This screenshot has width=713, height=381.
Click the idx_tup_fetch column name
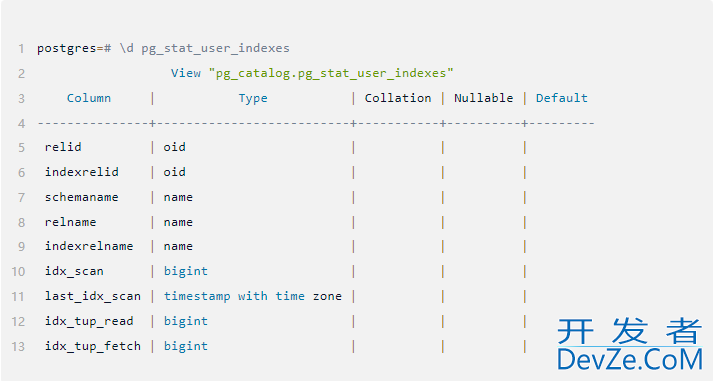(93, 346)
